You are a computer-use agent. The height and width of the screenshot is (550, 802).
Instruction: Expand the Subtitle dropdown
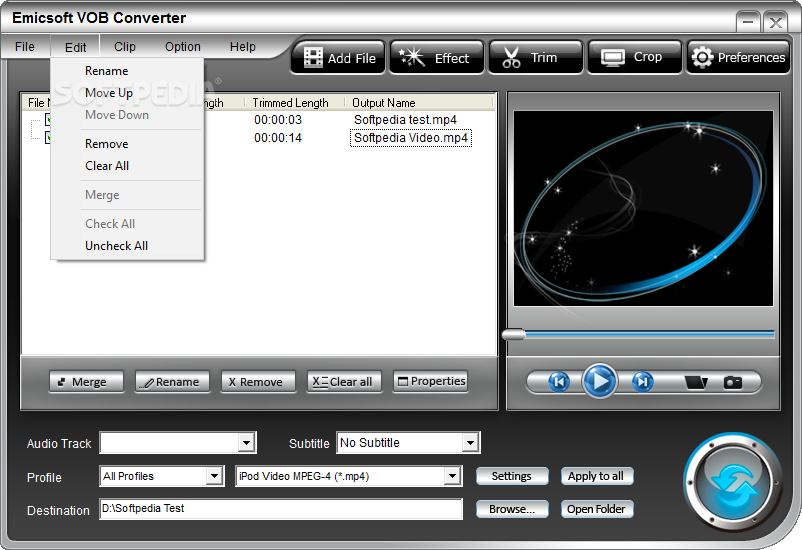(x=470, y=443)
